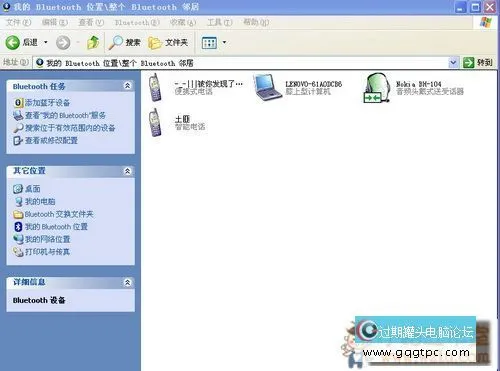Screen dimensions: 500x371
Task: Click 添加蓝牙设备 link
Action: tap(47, 103)
